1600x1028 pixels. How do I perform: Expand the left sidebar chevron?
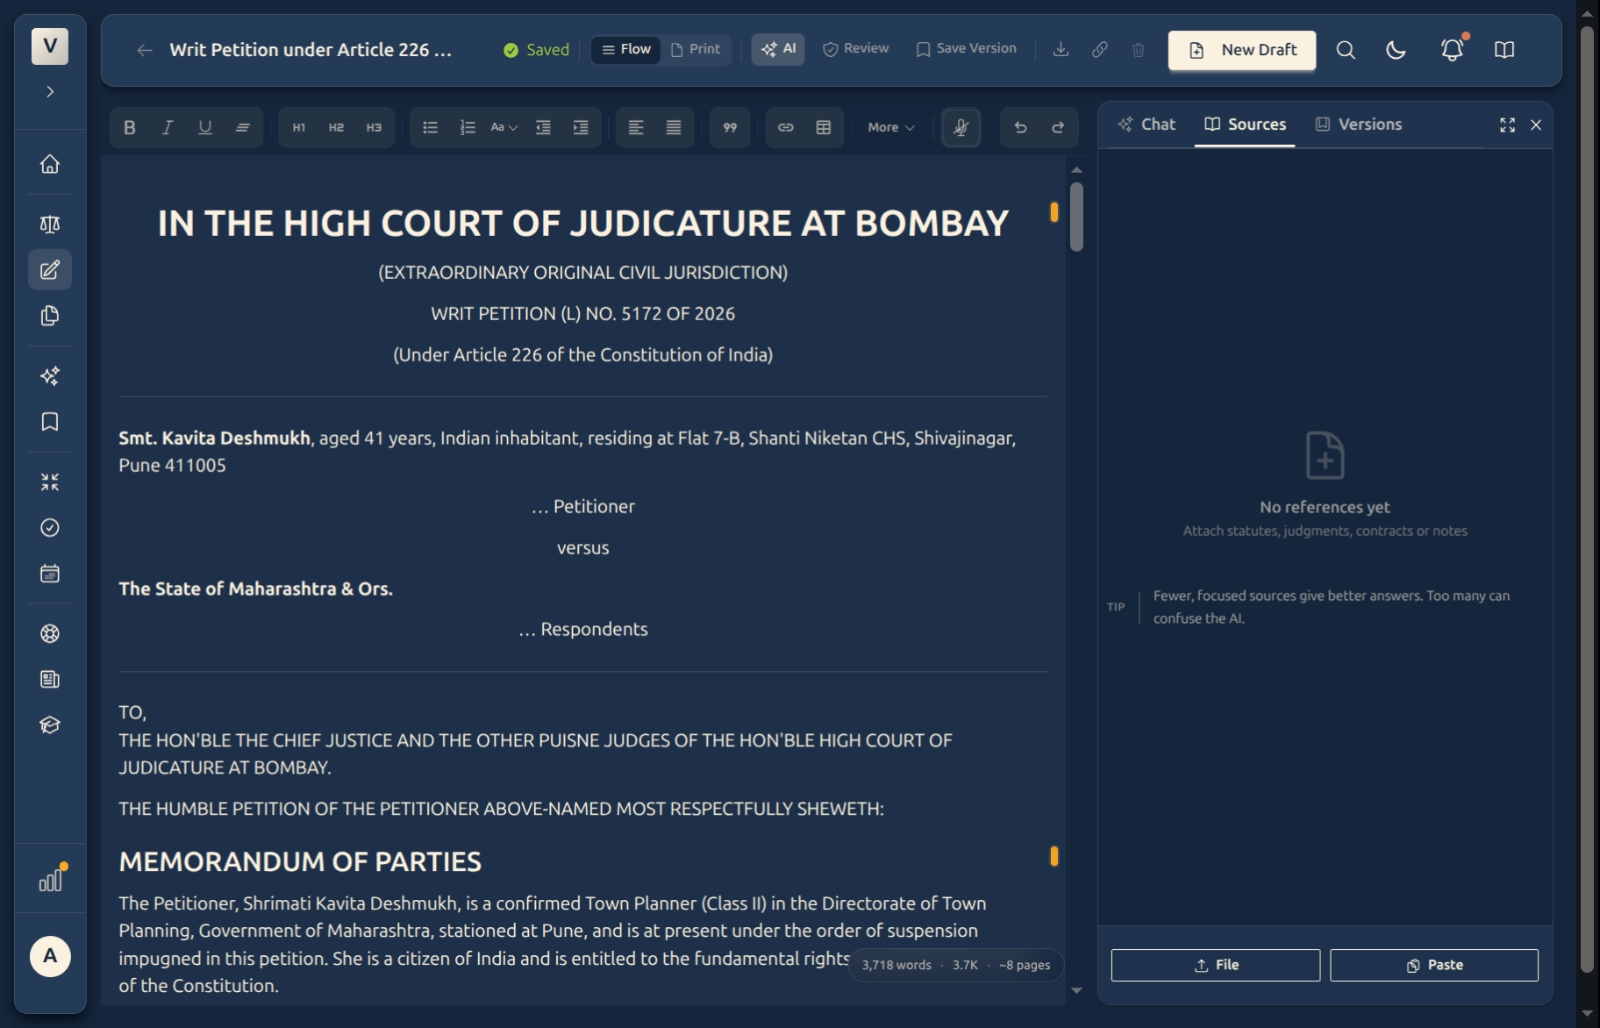pyautogui.click(x=50, y=91)
